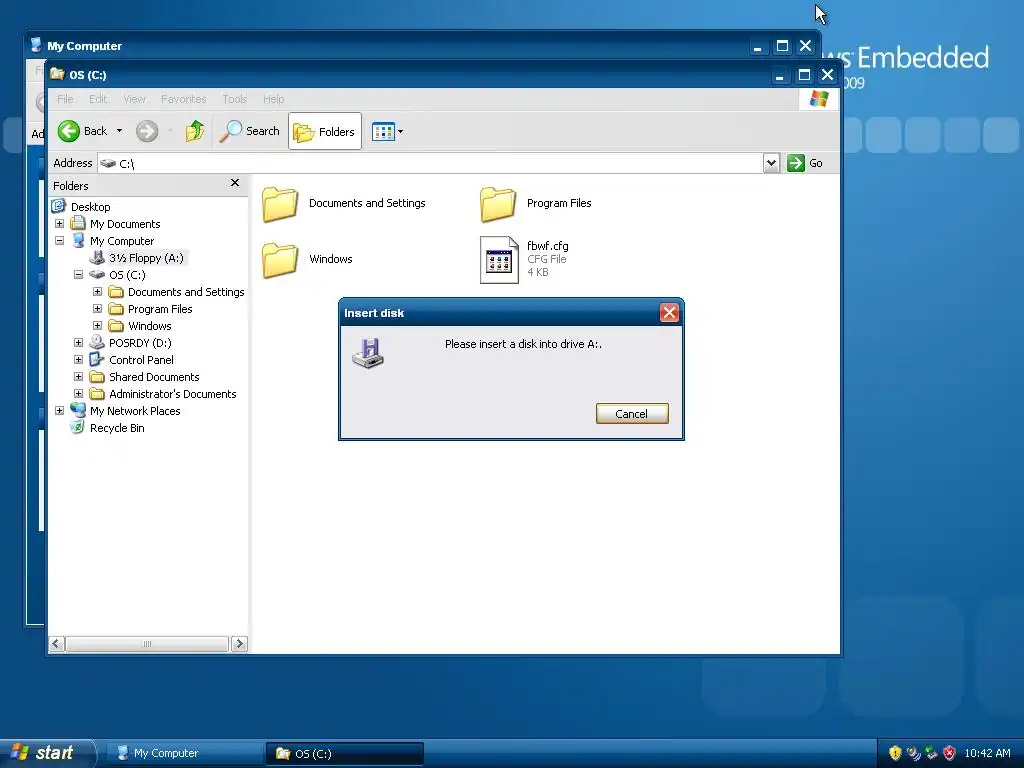Click the tree pane horizontal scrollbar thumb
Viewport: 1024px width, 768px height.
(x=147, y=644)
